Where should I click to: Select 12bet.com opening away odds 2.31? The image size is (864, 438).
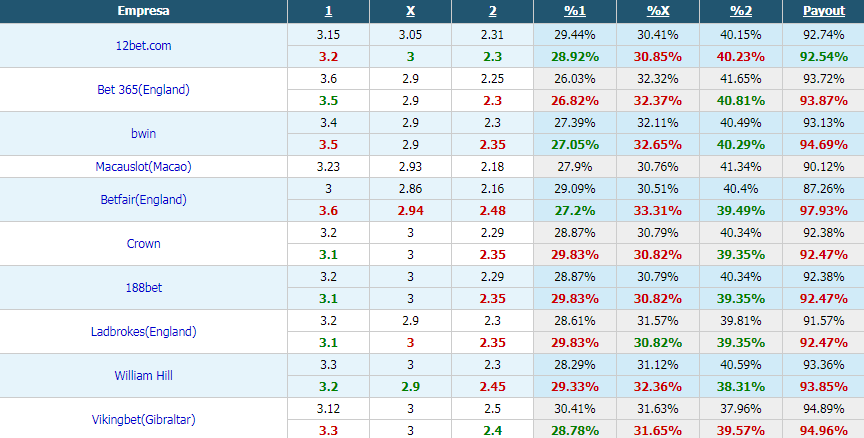point(493,35)
